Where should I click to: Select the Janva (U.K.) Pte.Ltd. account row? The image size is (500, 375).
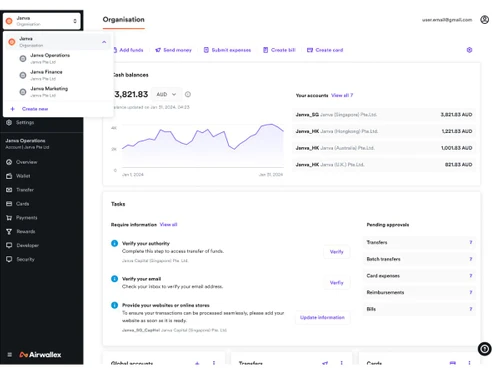[384, 165]
